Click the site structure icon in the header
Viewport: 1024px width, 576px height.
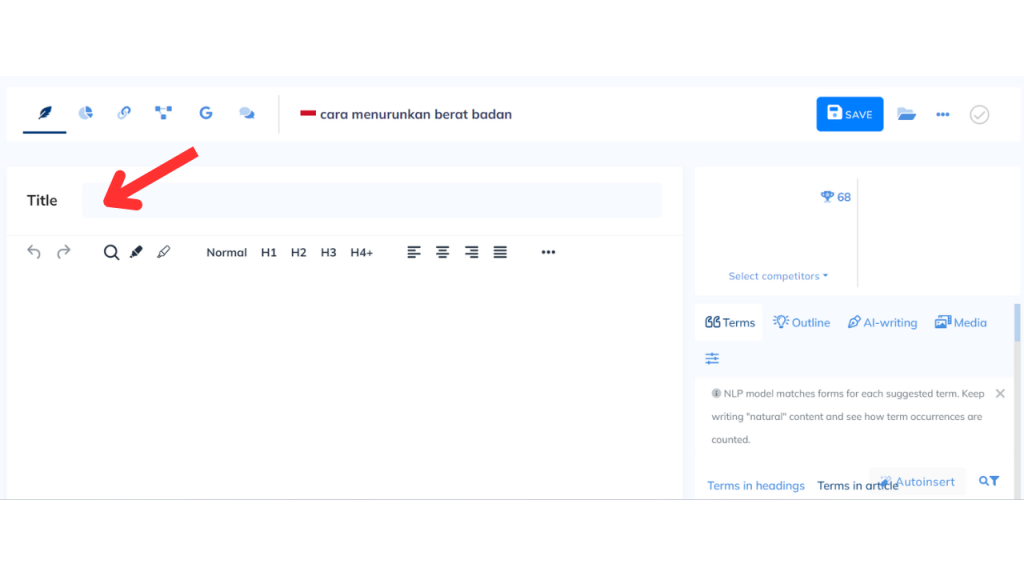coord(163,113)
